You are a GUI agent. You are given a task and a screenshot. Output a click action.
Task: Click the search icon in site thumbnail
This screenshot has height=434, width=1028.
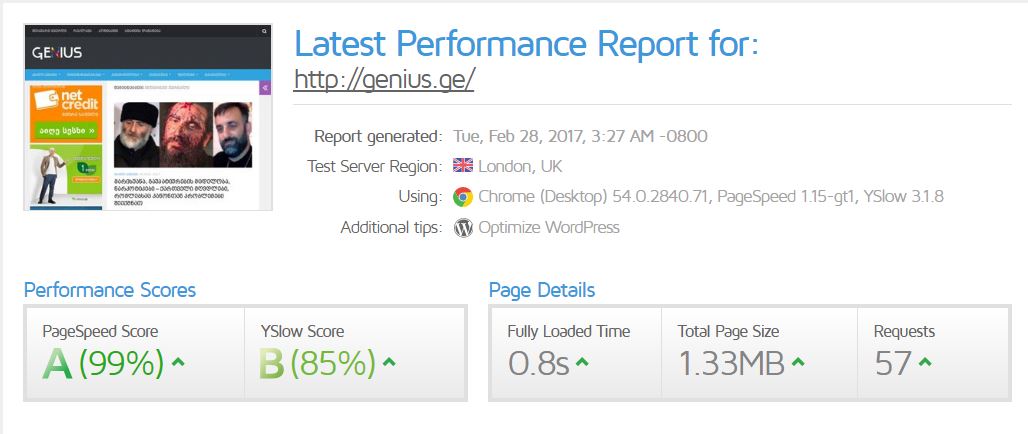(264, 32)
